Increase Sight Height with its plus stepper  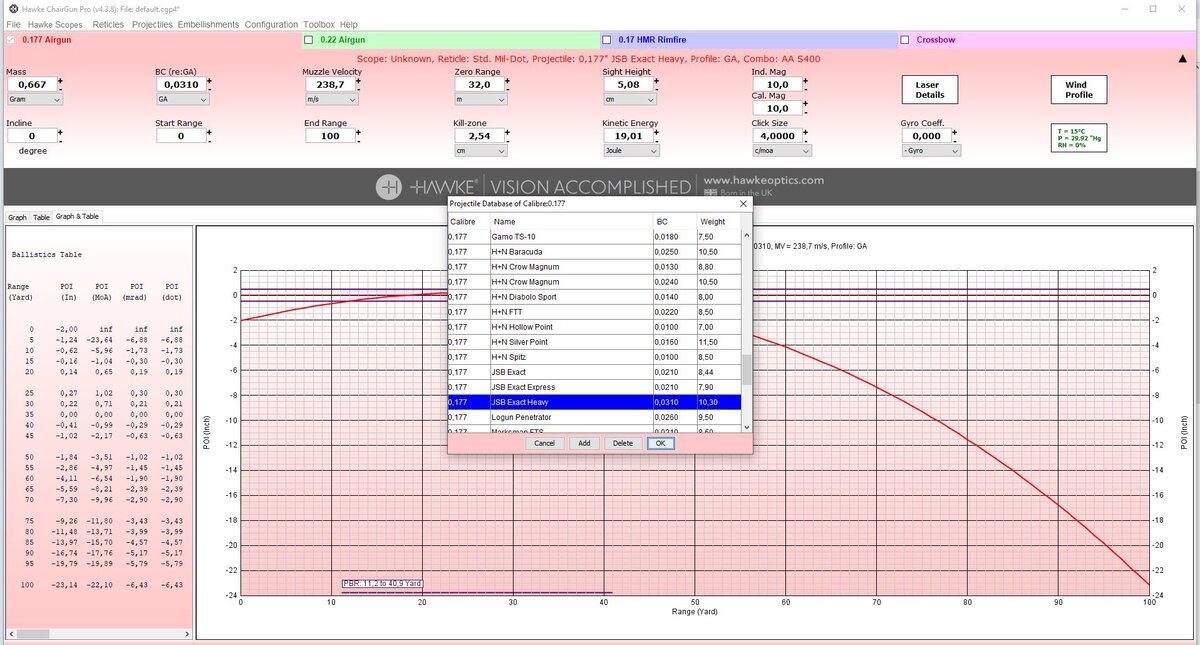click(656, 80)
